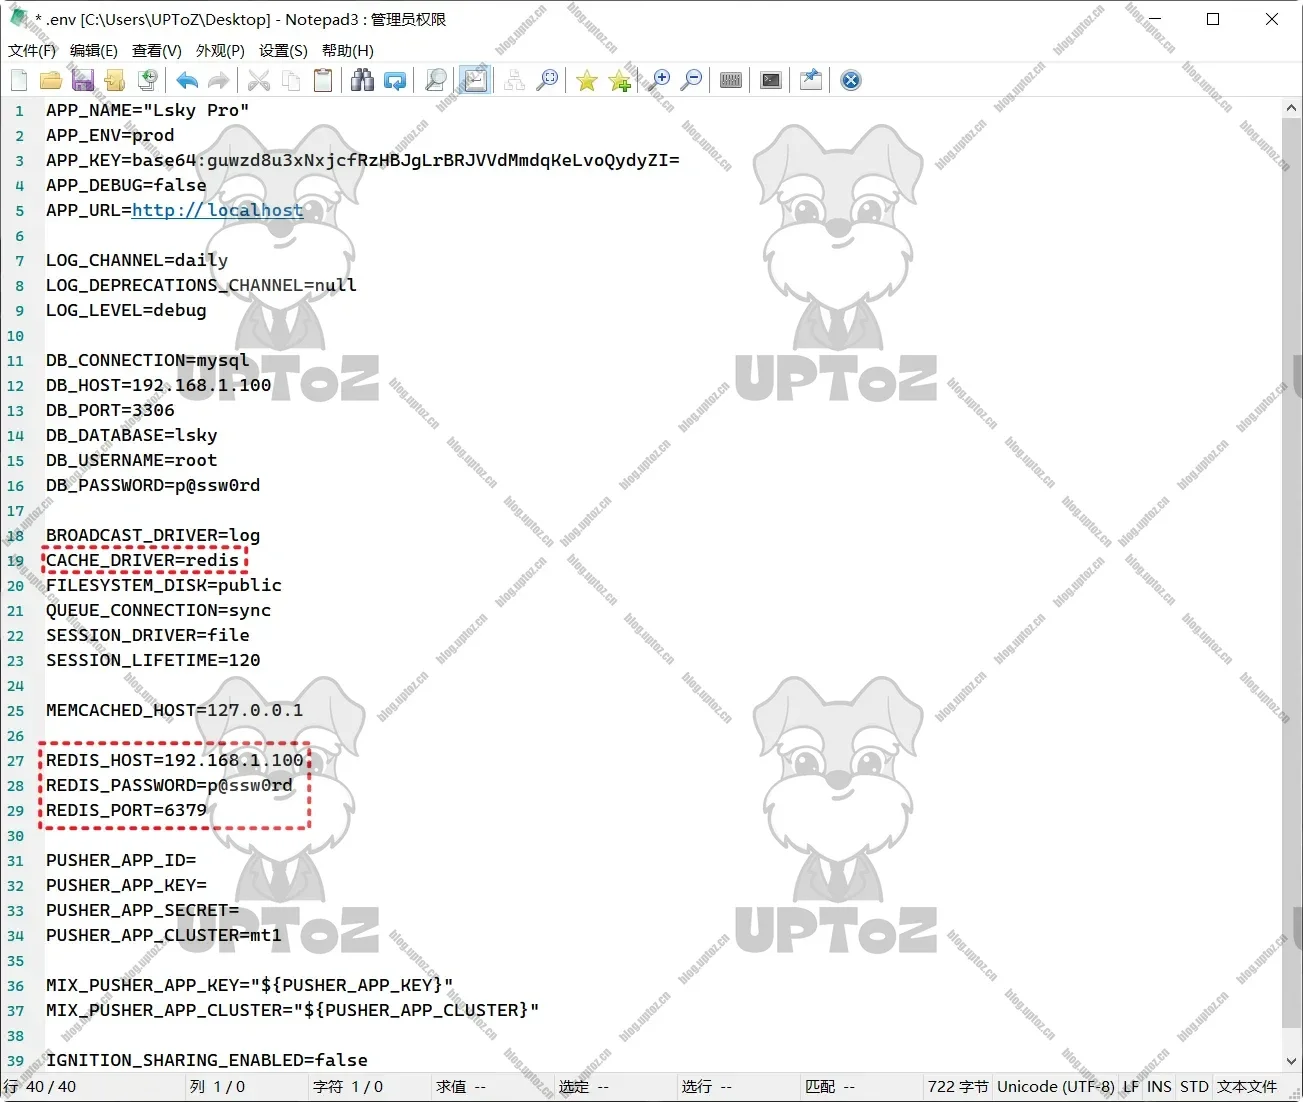Add to favorites via star-plus icon
This screenshot has height=1102, width=1303.
pyautogui.click(x=619, y=81)
